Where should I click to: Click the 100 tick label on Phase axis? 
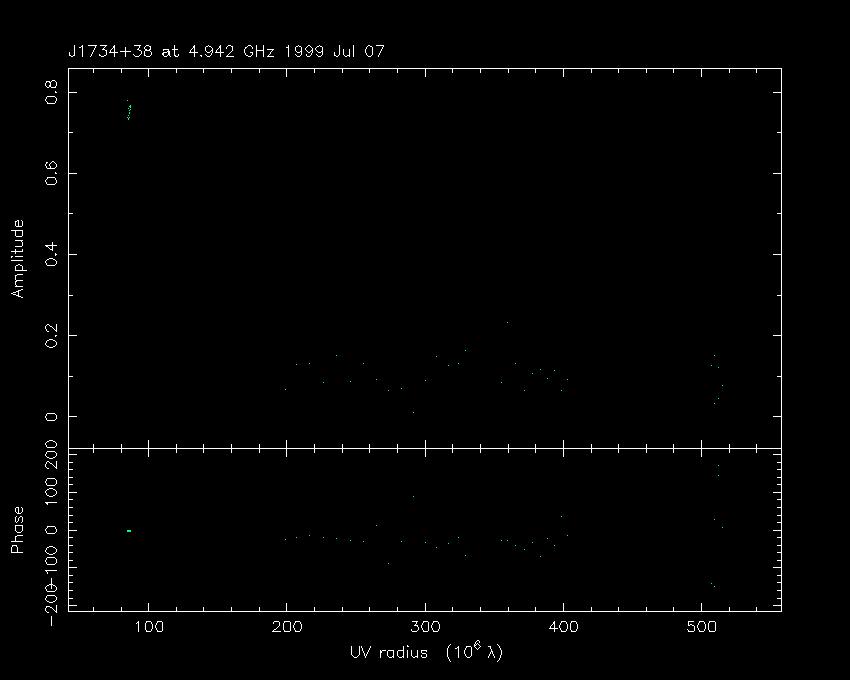tap(51, 492)
